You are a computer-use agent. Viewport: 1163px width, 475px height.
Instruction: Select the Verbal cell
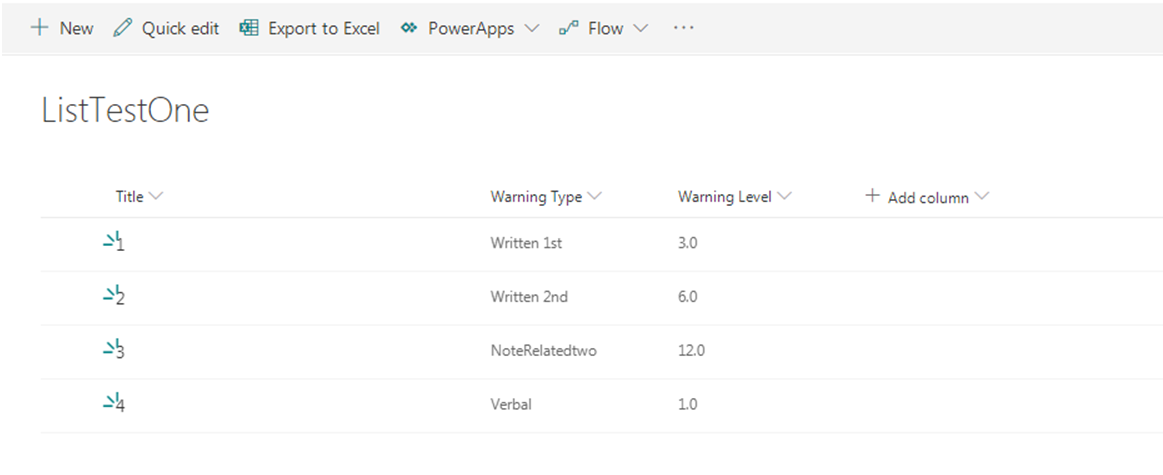[x=511, y=404]
